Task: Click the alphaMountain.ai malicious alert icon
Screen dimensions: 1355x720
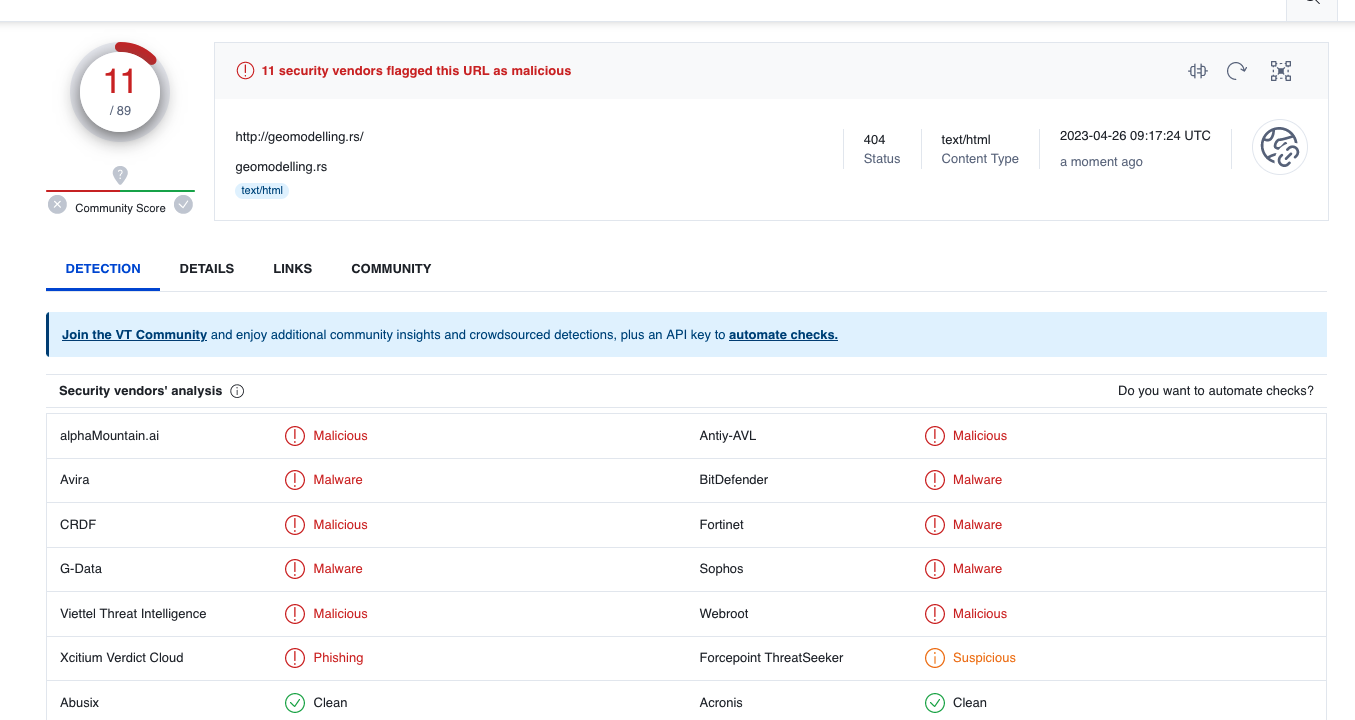Action: click(295, 436)
